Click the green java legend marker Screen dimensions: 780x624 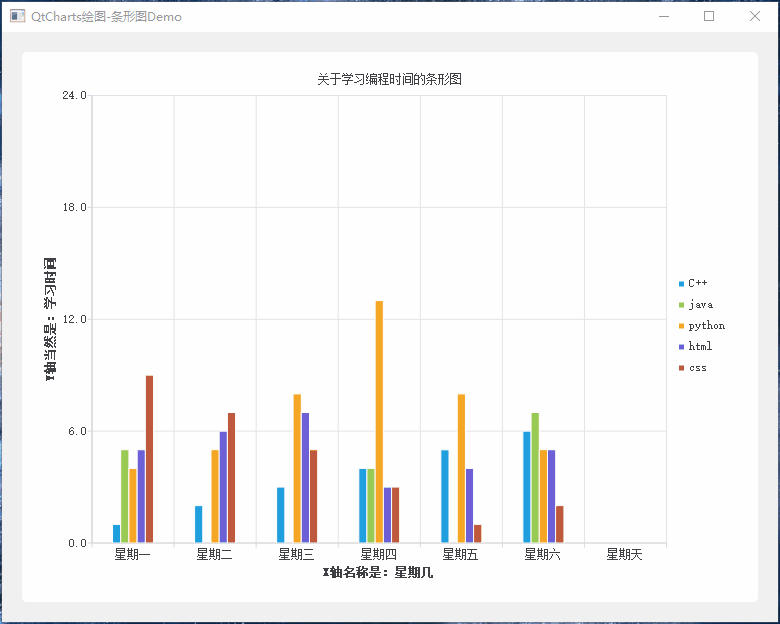682,305
